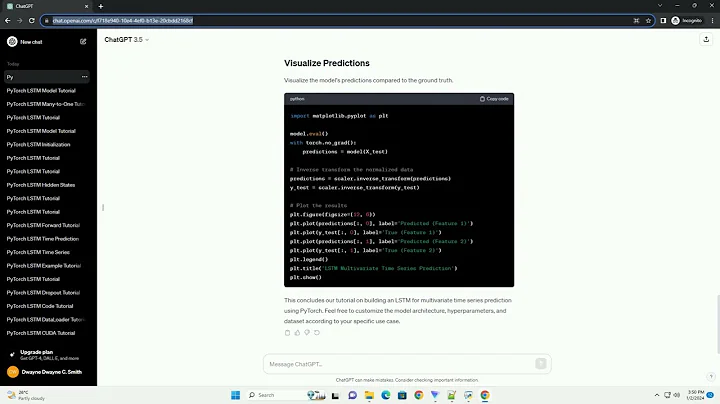Open the Dwayne C. Smith account menu
Screen dimensions: 720x404
[x=46, y=372]
